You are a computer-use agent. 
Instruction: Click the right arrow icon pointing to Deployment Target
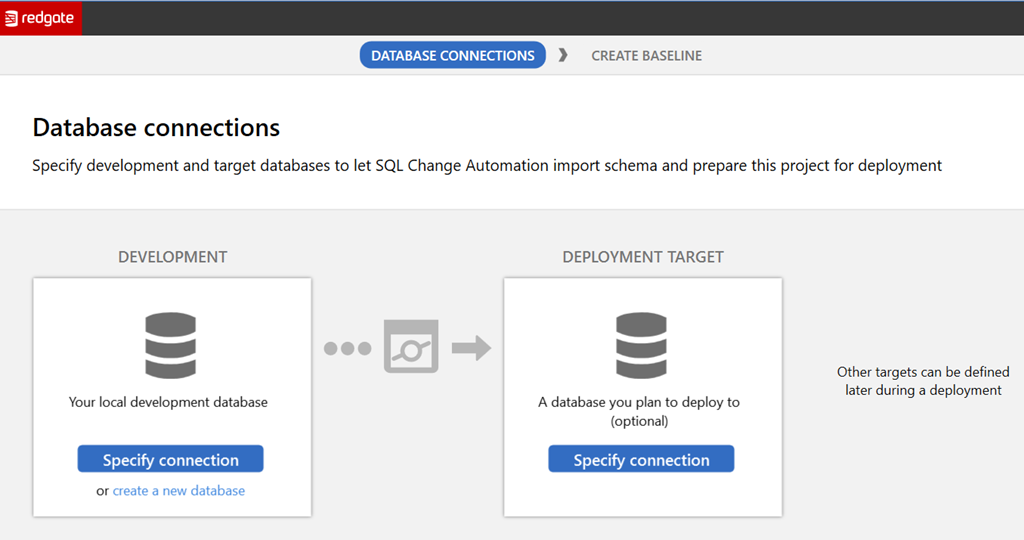tap(471, 348)
